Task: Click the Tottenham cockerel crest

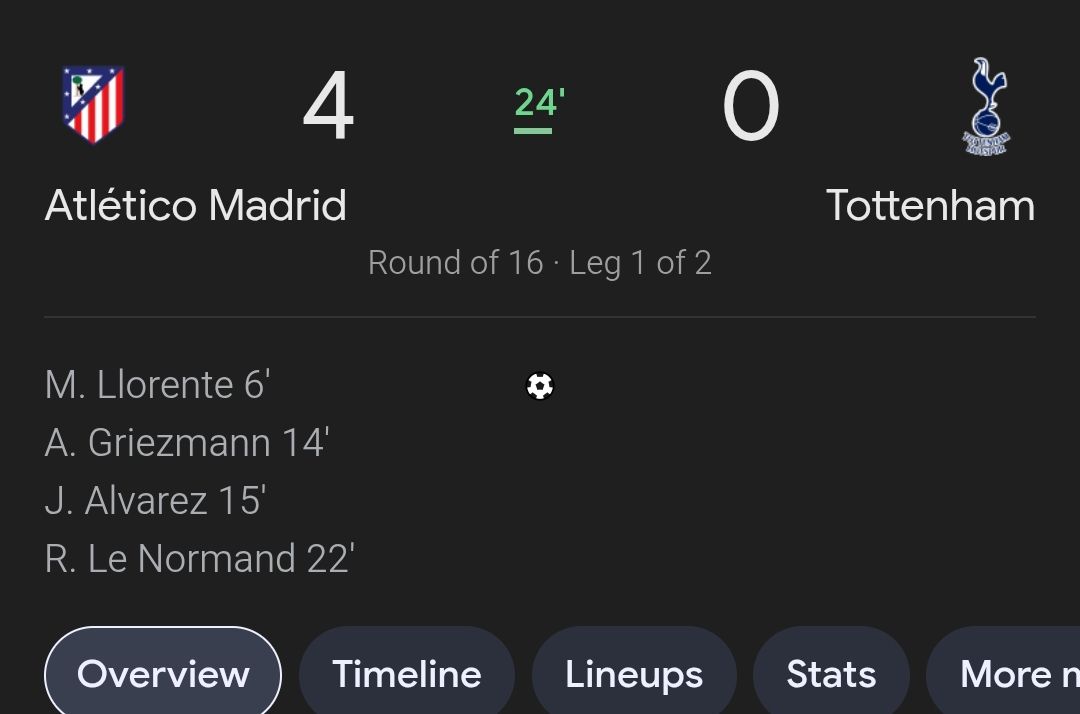Action: coord(986,106)
